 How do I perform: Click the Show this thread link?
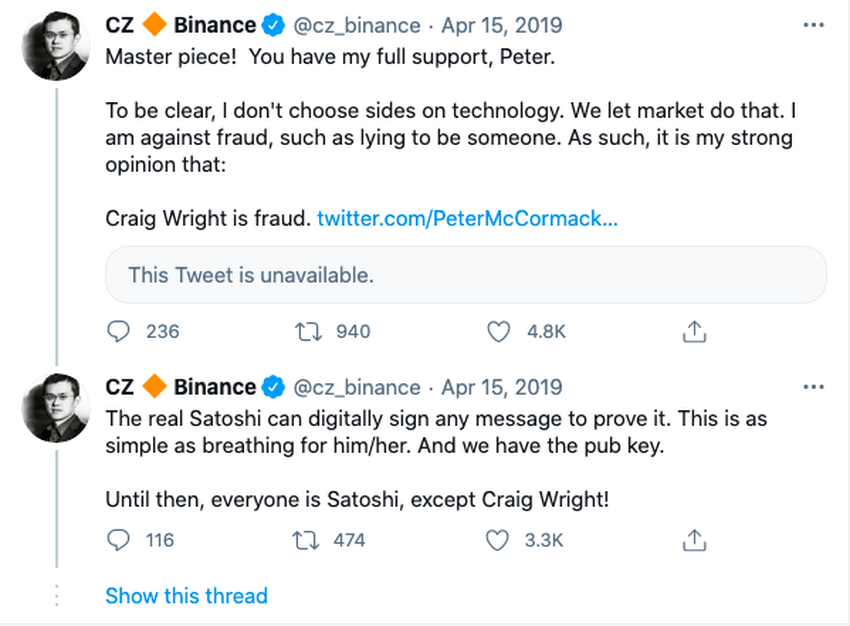186,596
